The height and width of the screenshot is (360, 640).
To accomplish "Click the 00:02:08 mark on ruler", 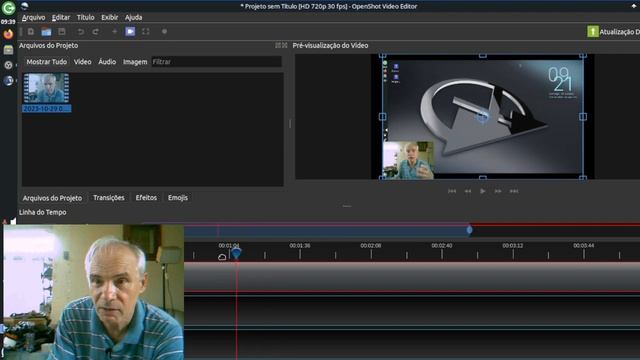I will (x=371, y=246).
